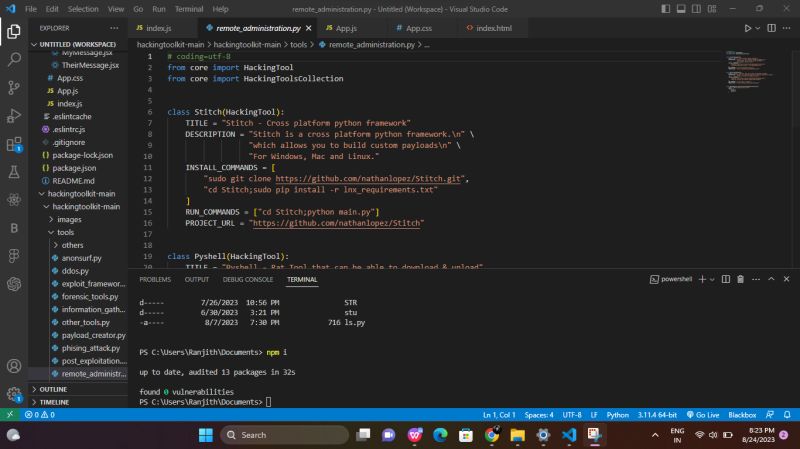Click the Windows taskbar Search box

[285, 435]
